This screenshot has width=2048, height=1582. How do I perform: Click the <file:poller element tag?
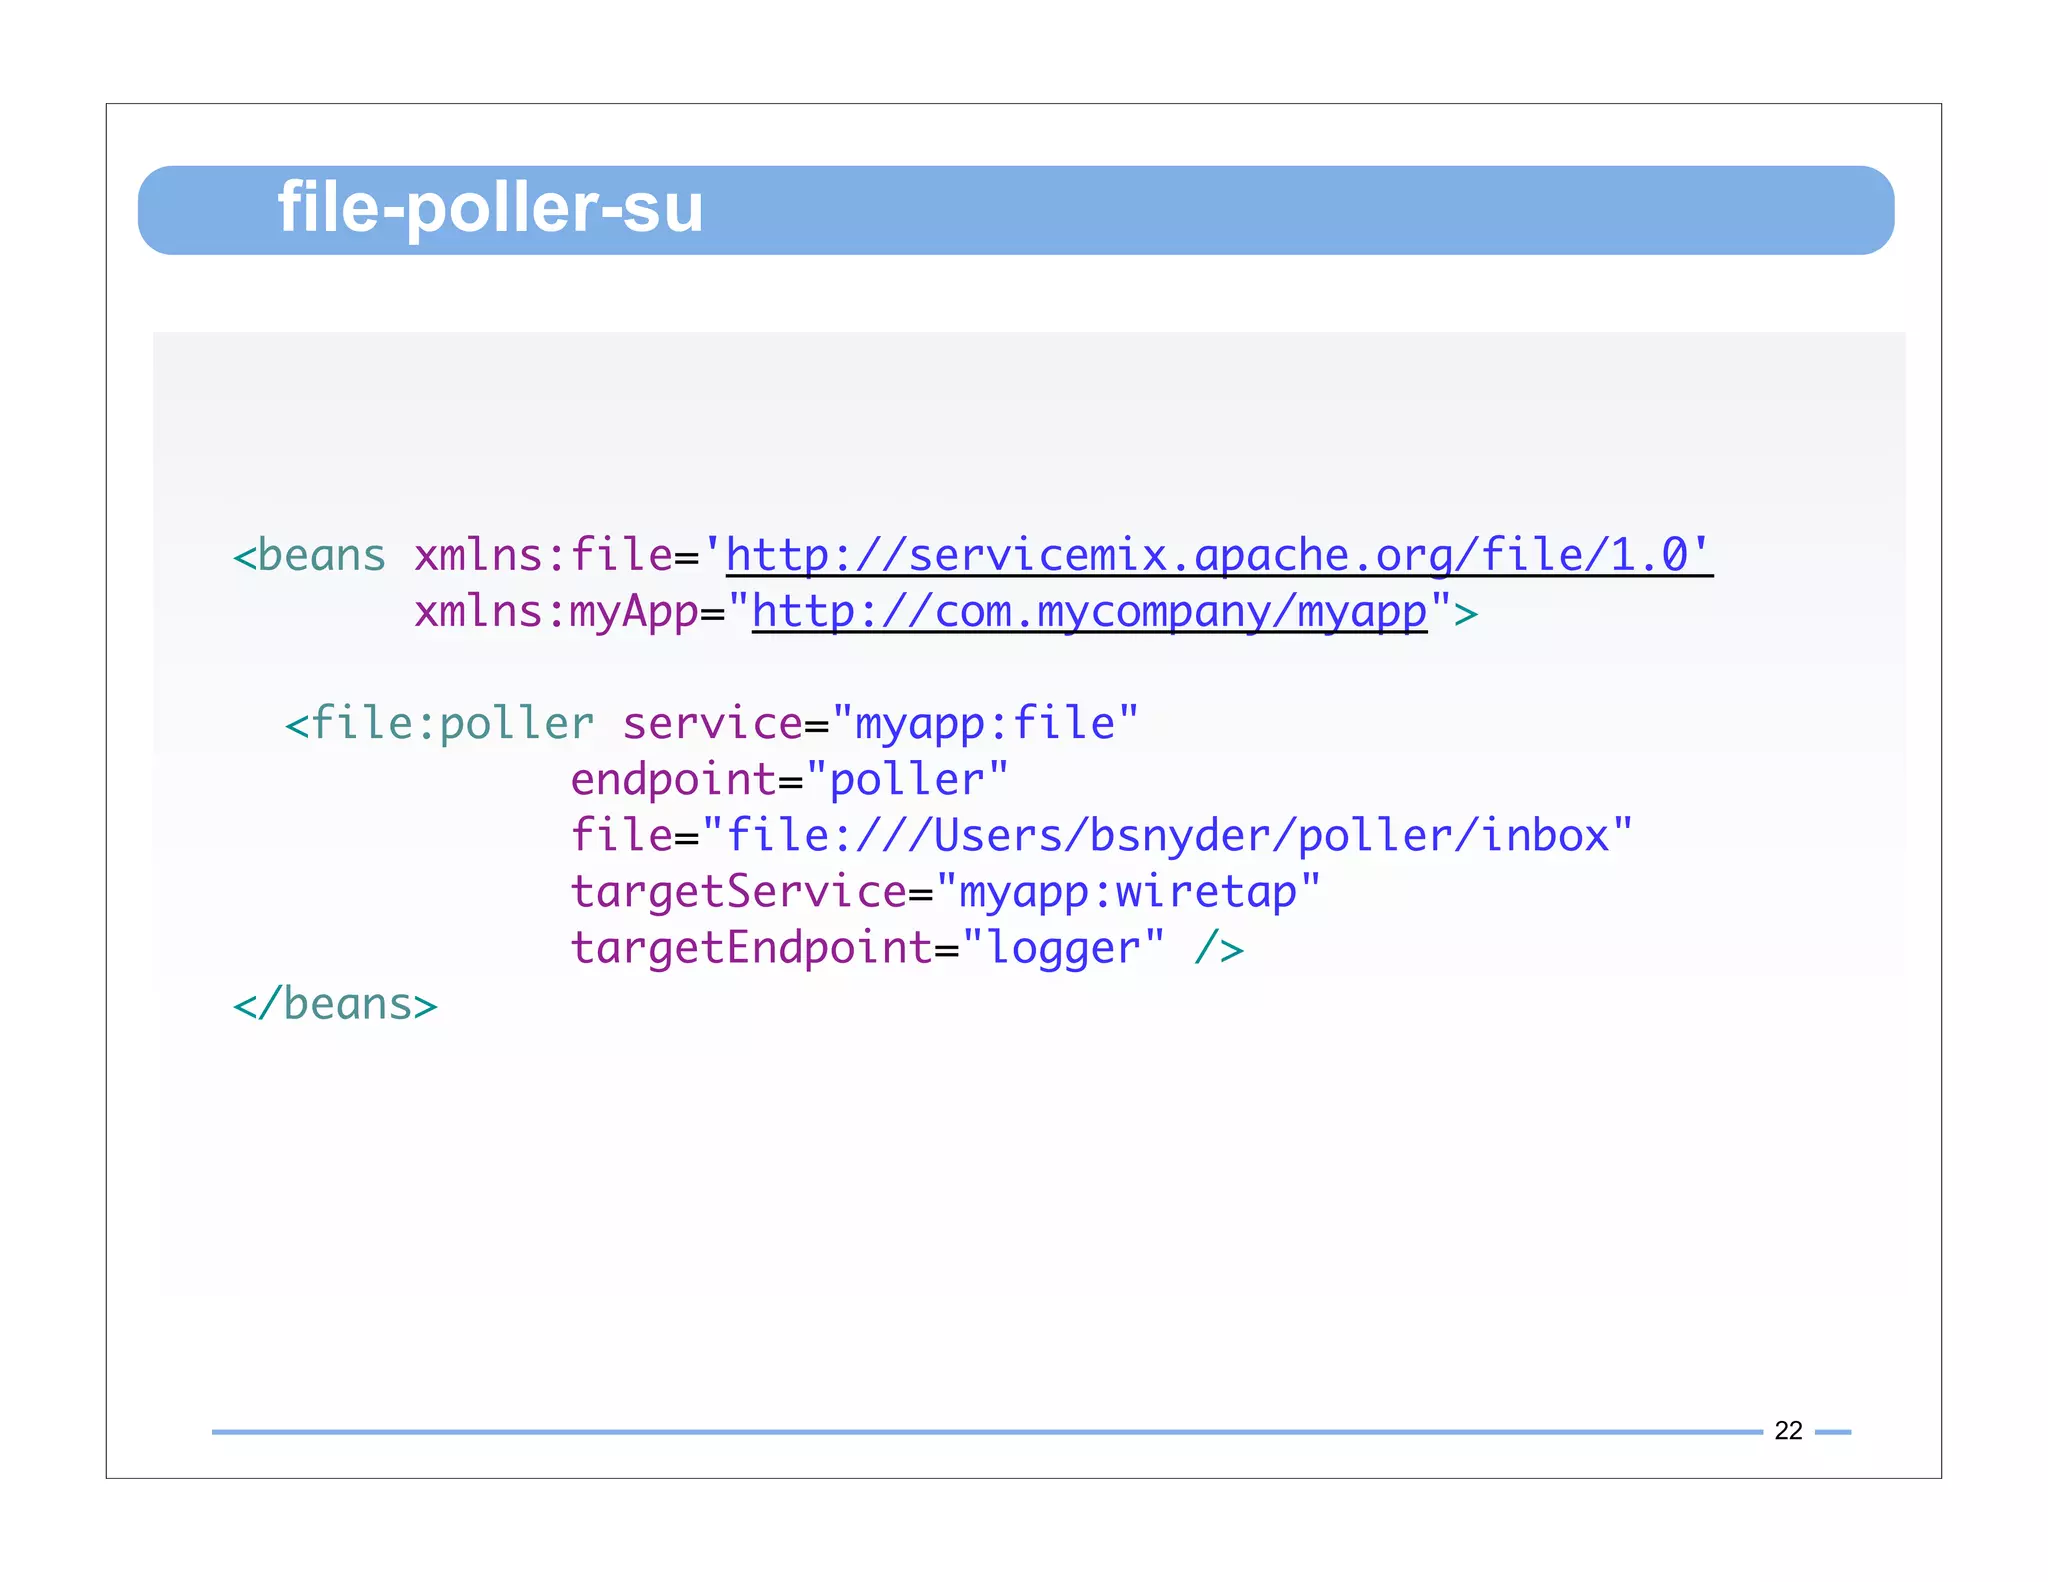440,723
